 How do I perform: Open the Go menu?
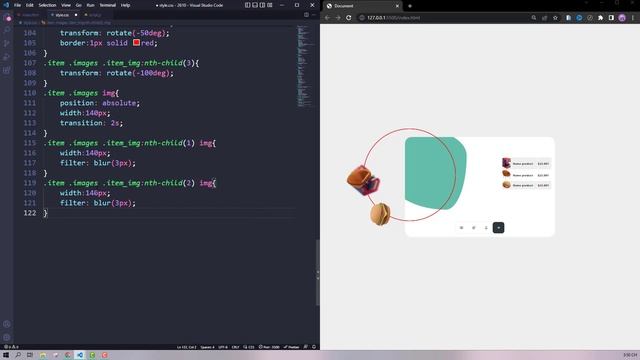(78, 5)
